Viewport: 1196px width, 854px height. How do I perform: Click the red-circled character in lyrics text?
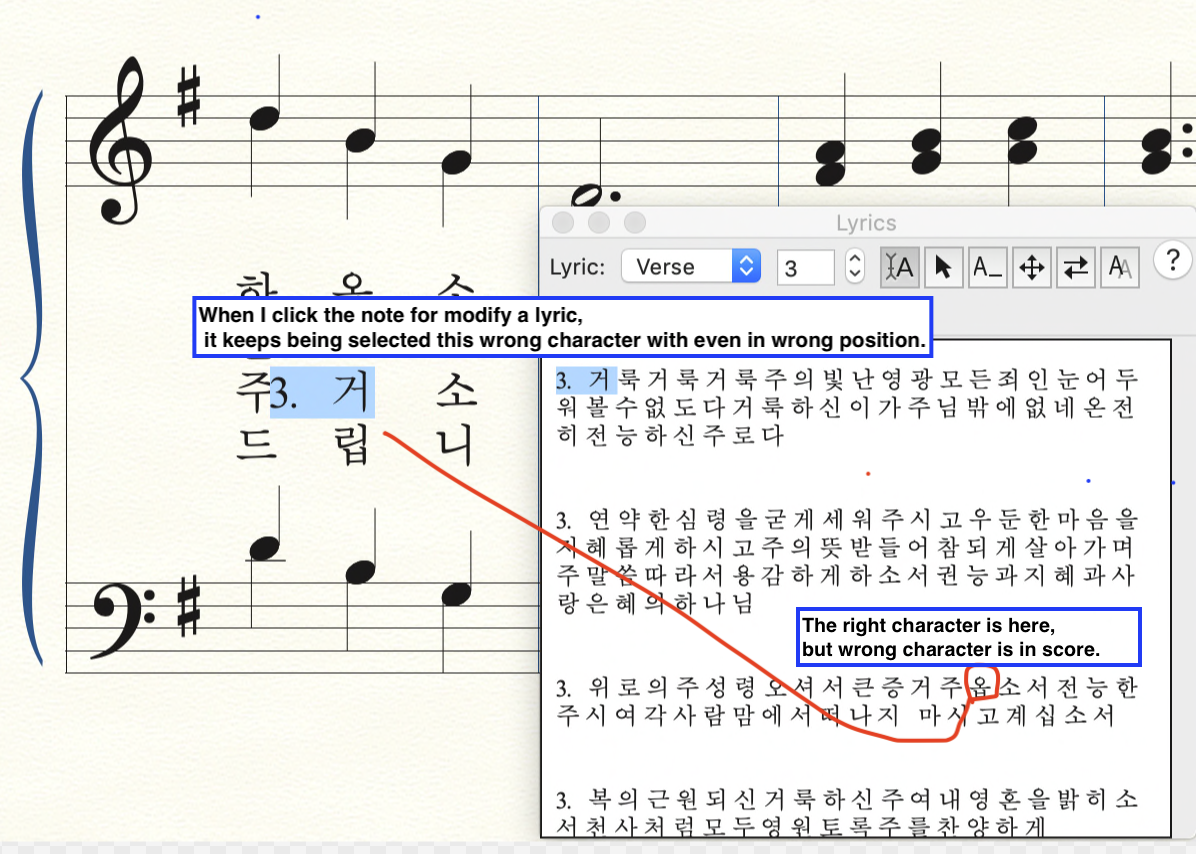point(983,687)
